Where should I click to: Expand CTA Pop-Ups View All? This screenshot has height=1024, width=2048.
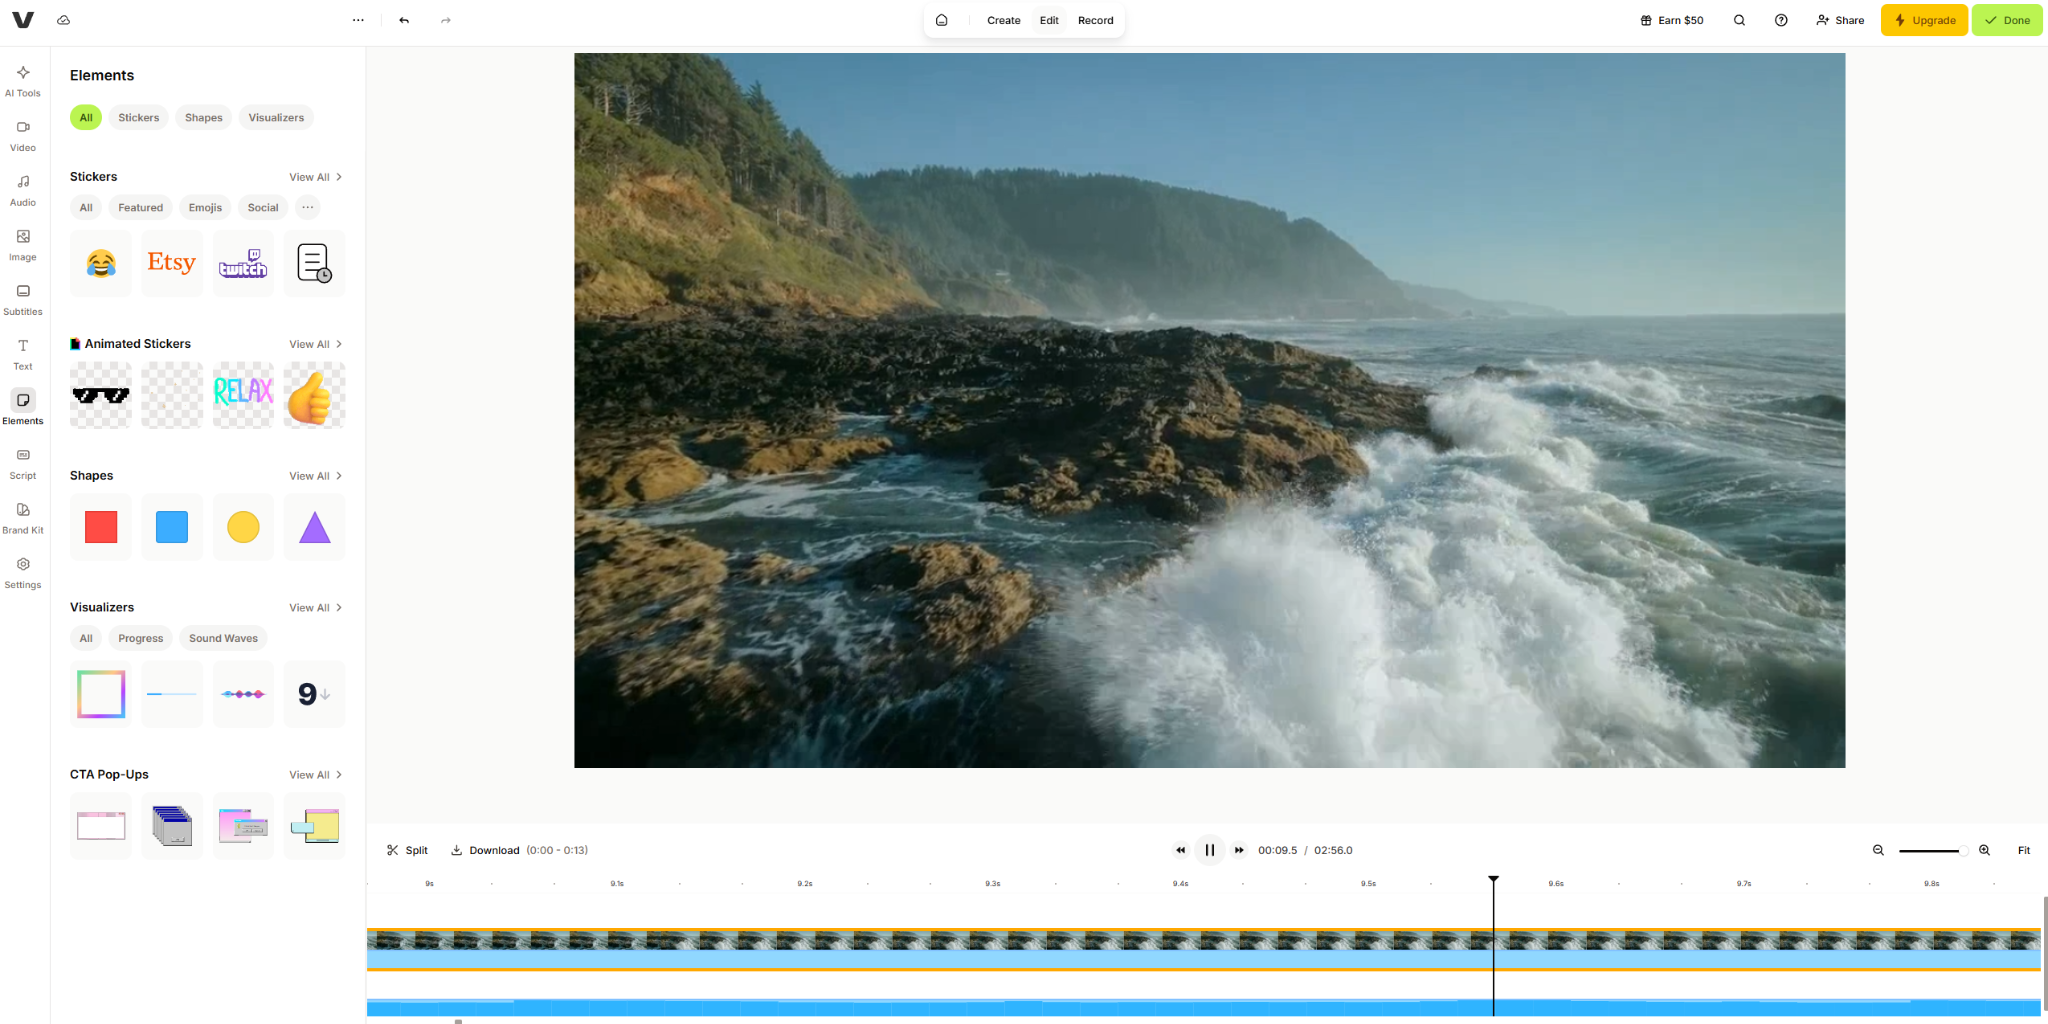coord(316,775)
